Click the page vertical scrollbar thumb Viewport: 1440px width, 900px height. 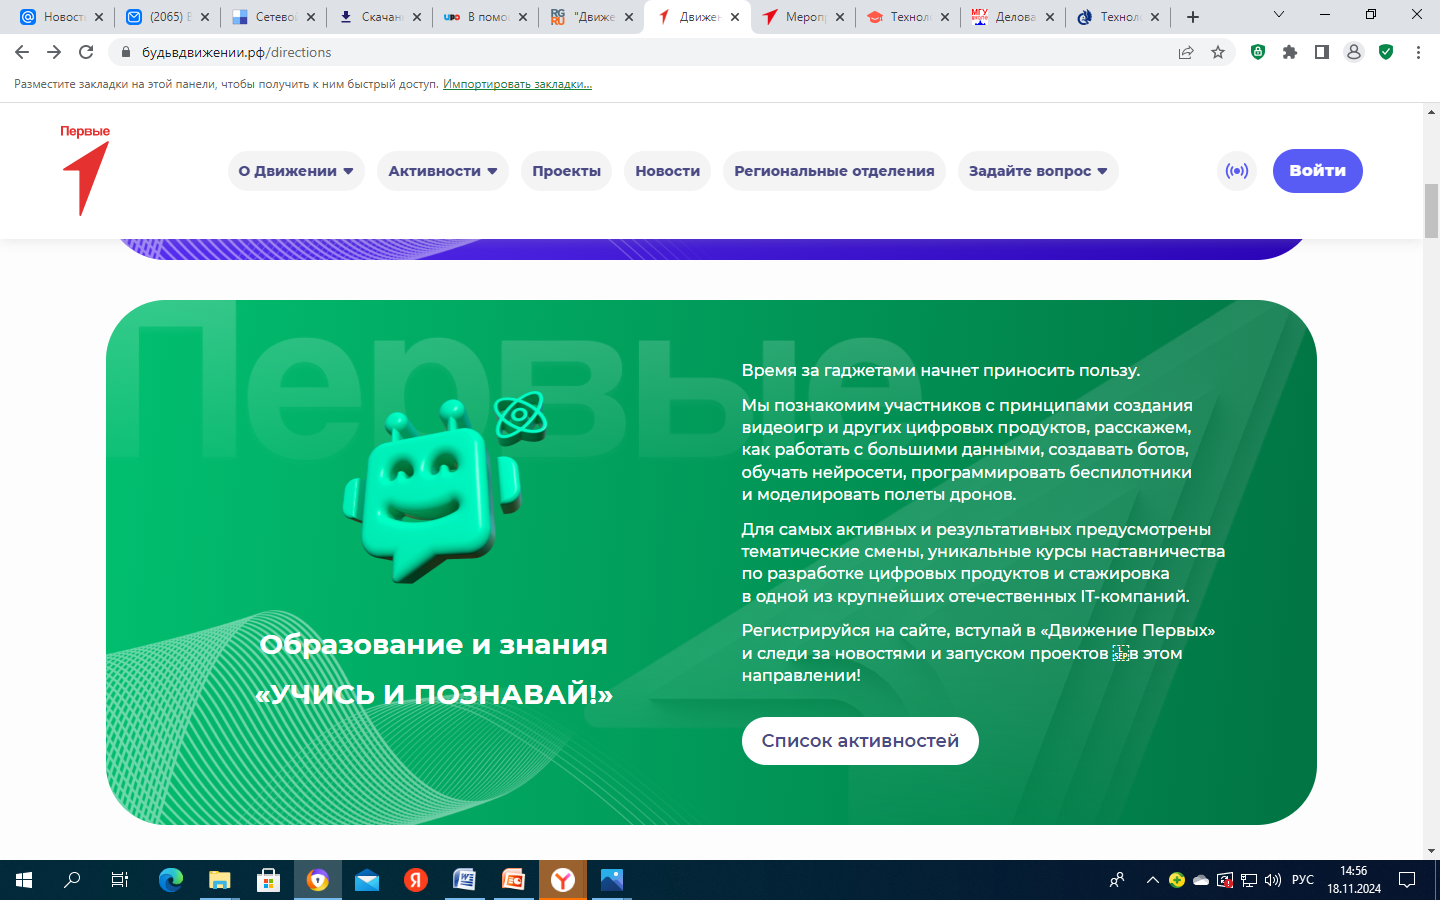click(1431, 210)
